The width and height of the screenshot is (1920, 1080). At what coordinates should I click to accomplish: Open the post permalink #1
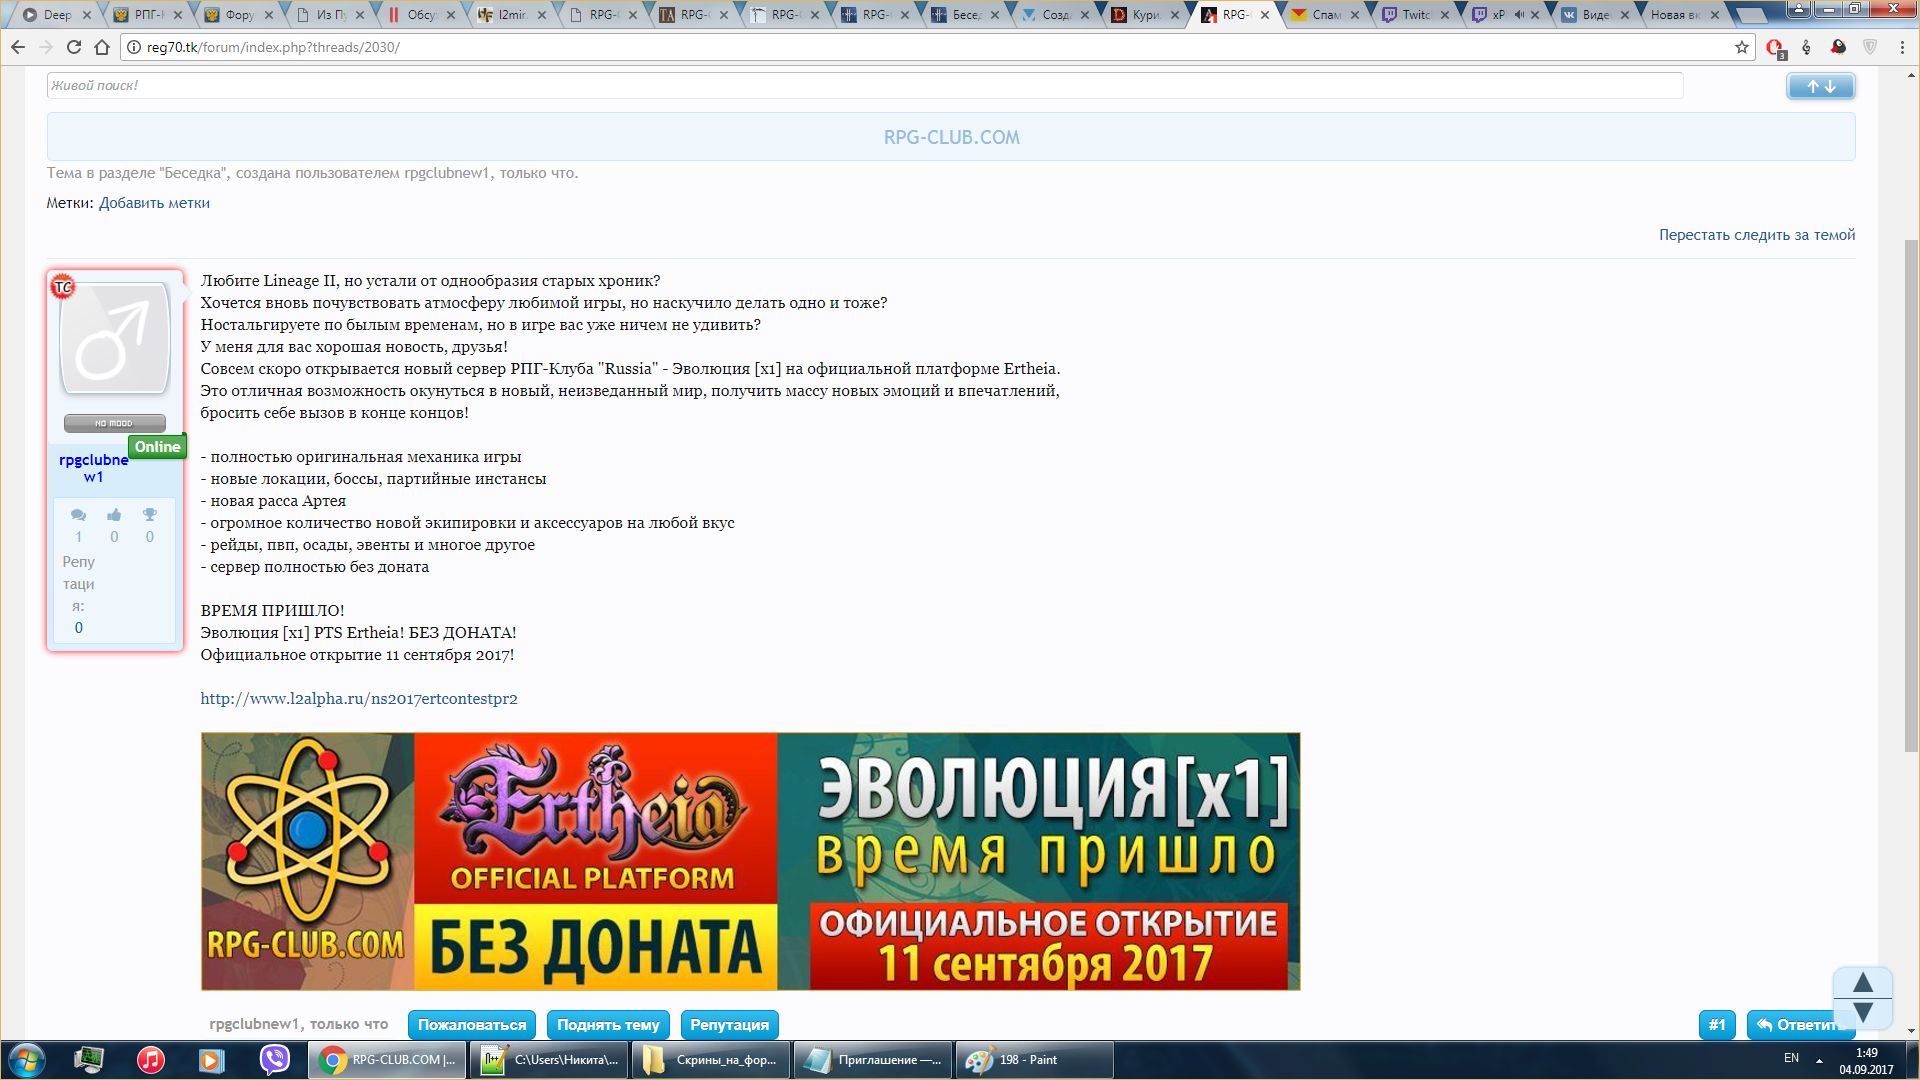[1717, 1025]
